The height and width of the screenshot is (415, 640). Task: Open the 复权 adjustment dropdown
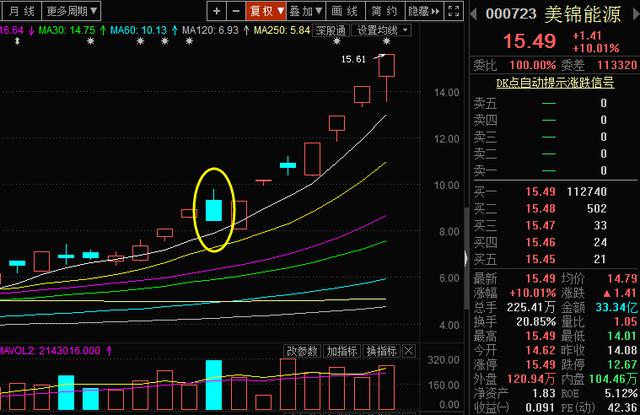pos(267,11)
